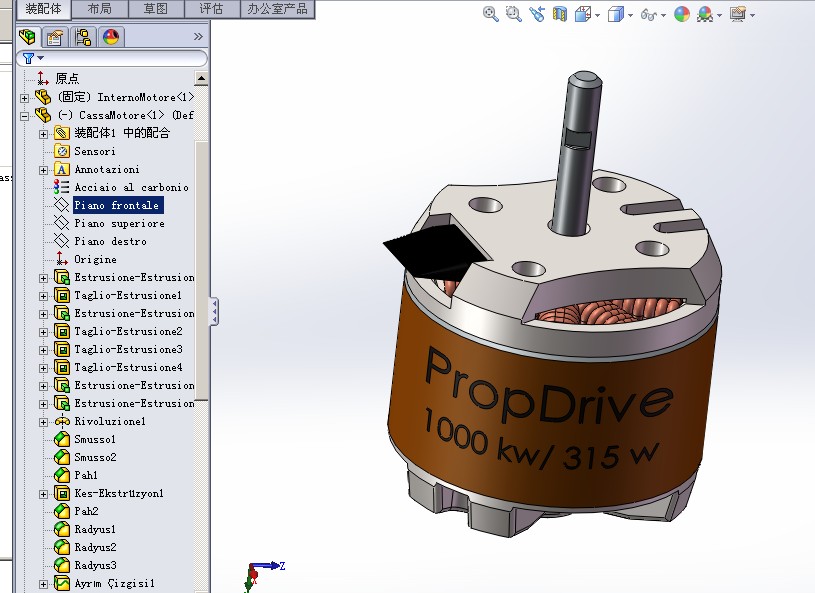Click the Zoom to Fit magnifier icon

[x=491, y=14]
